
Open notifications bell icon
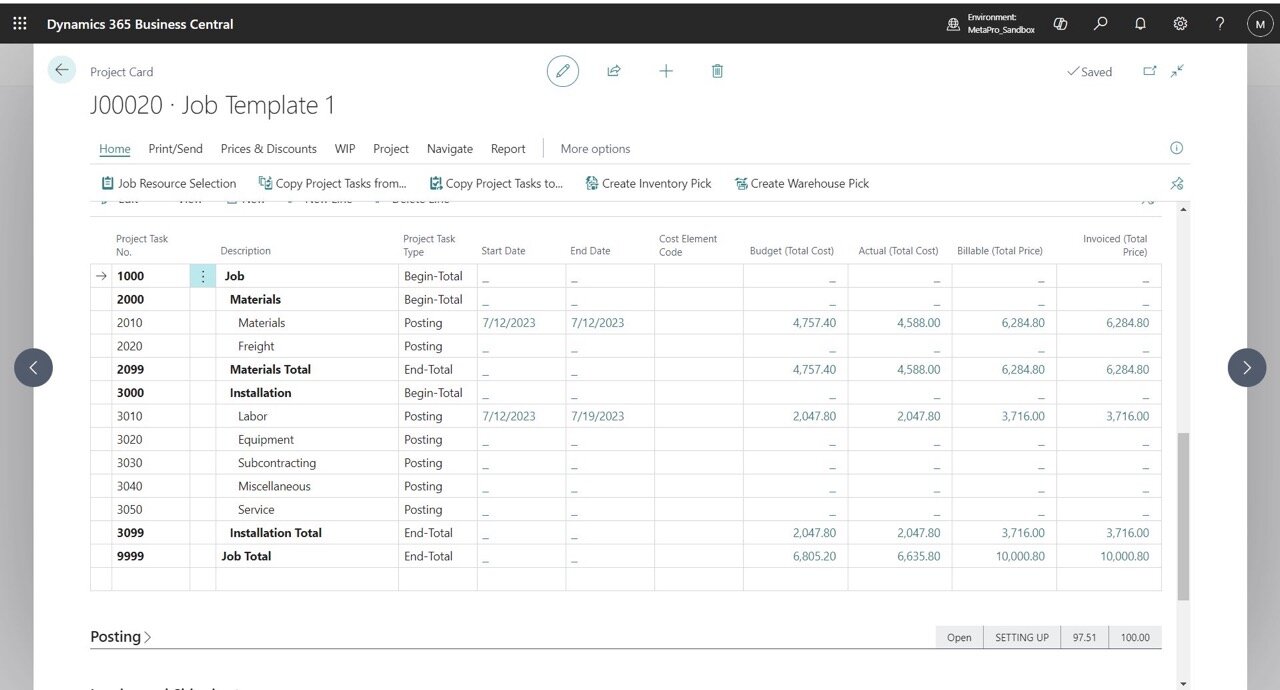pyautogui.click(x=1140, y=24)
